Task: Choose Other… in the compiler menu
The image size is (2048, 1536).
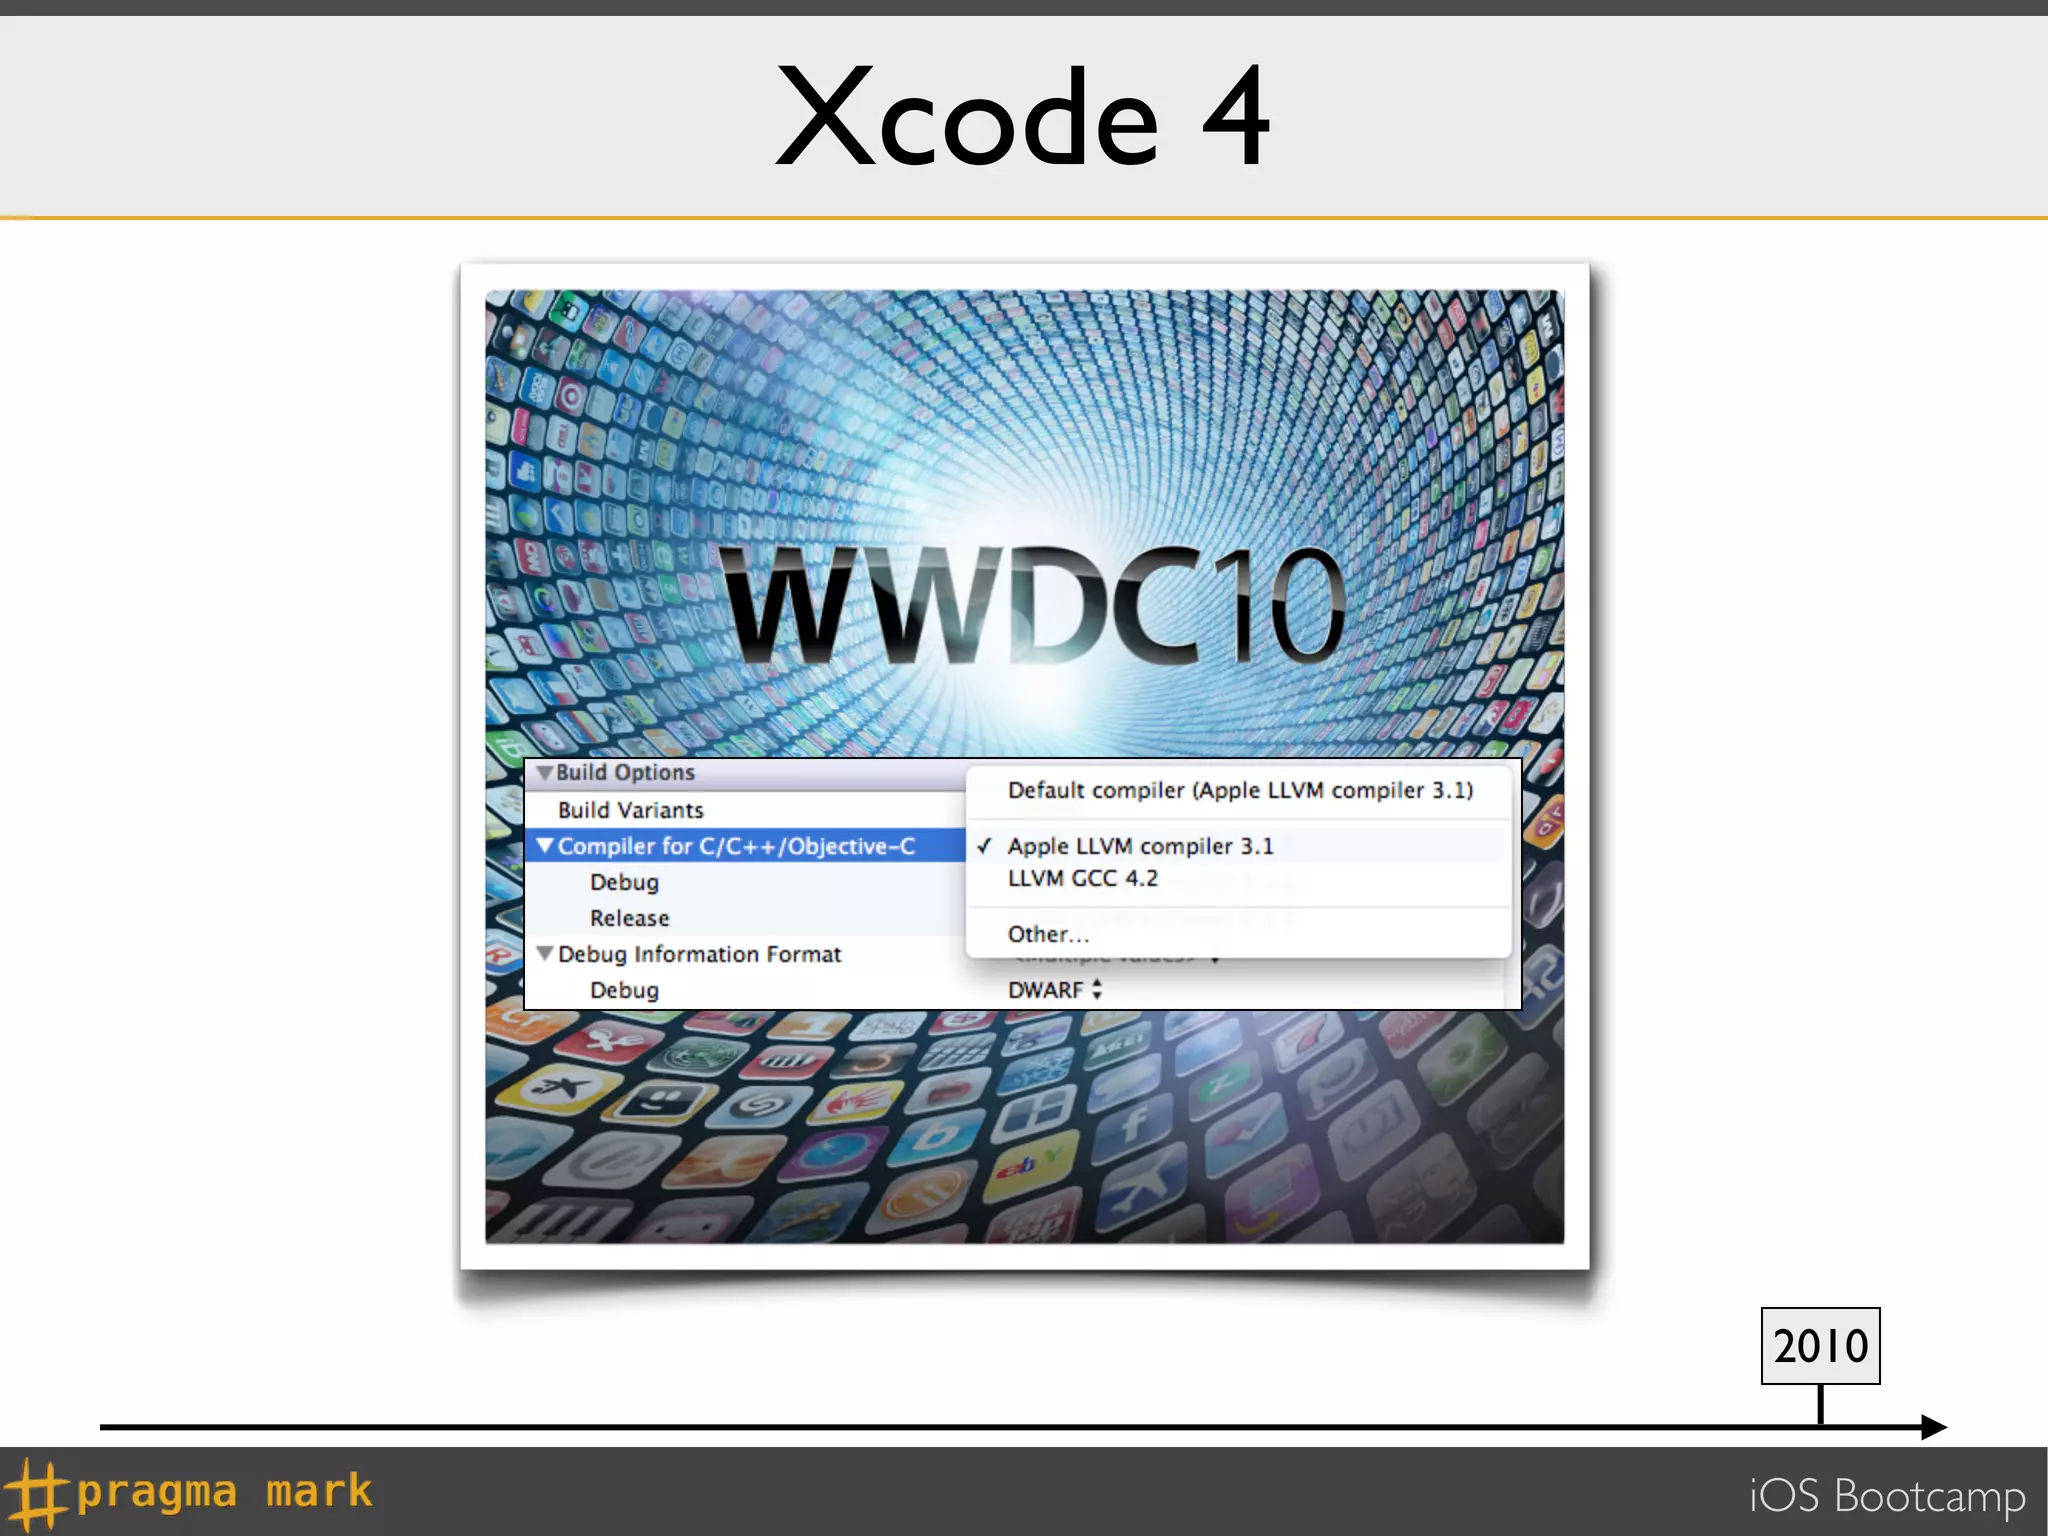Action: 1238,934
